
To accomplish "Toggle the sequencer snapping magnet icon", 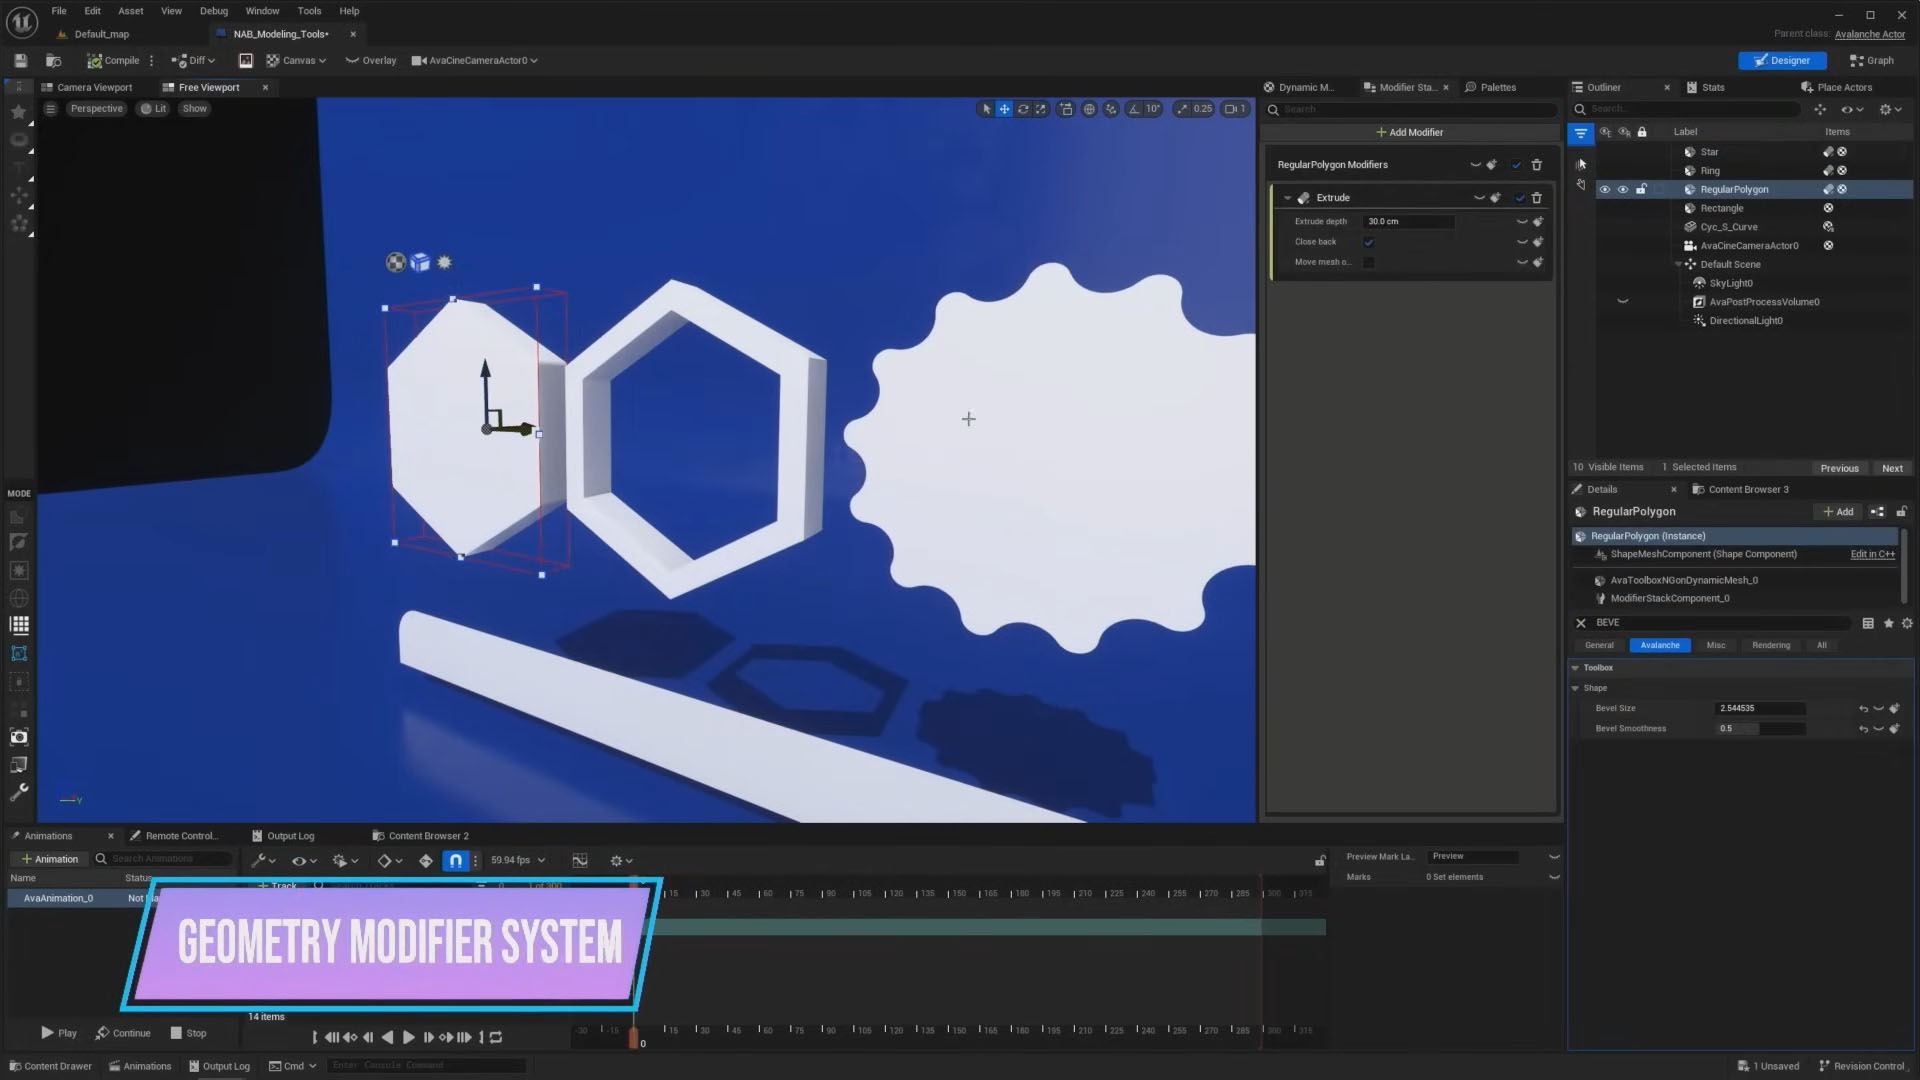I will pos(456,860).
